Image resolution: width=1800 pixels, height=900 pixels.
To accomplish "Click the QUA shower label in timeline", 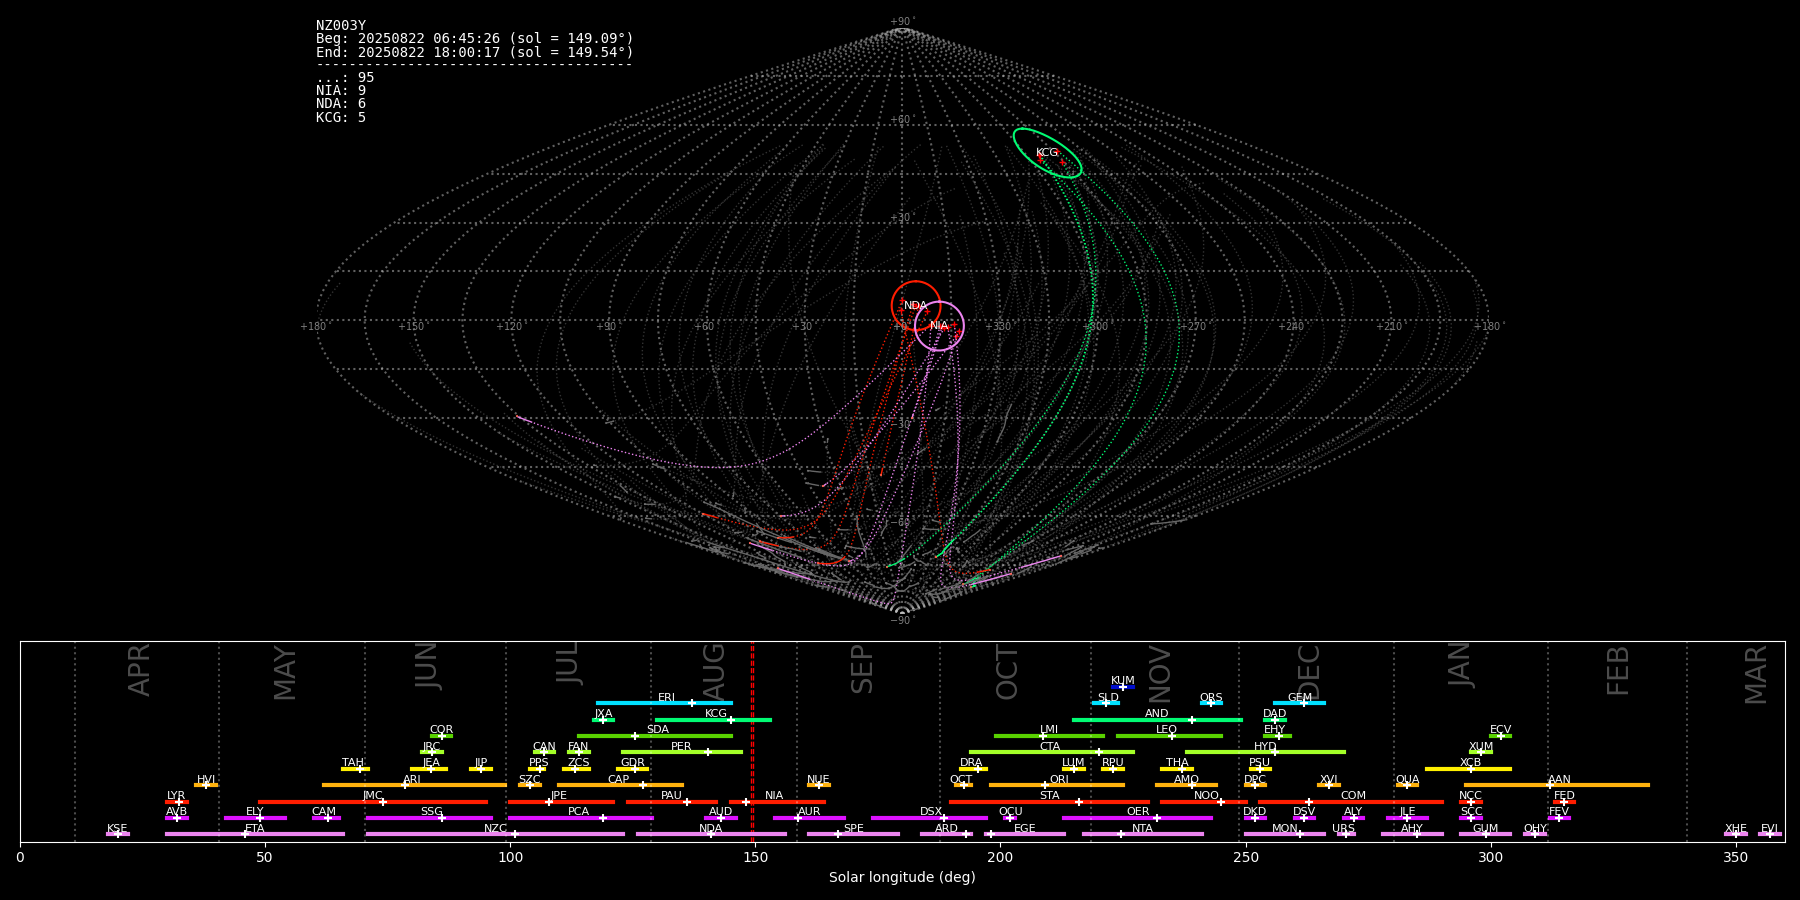I will [x=1408, y=780].
